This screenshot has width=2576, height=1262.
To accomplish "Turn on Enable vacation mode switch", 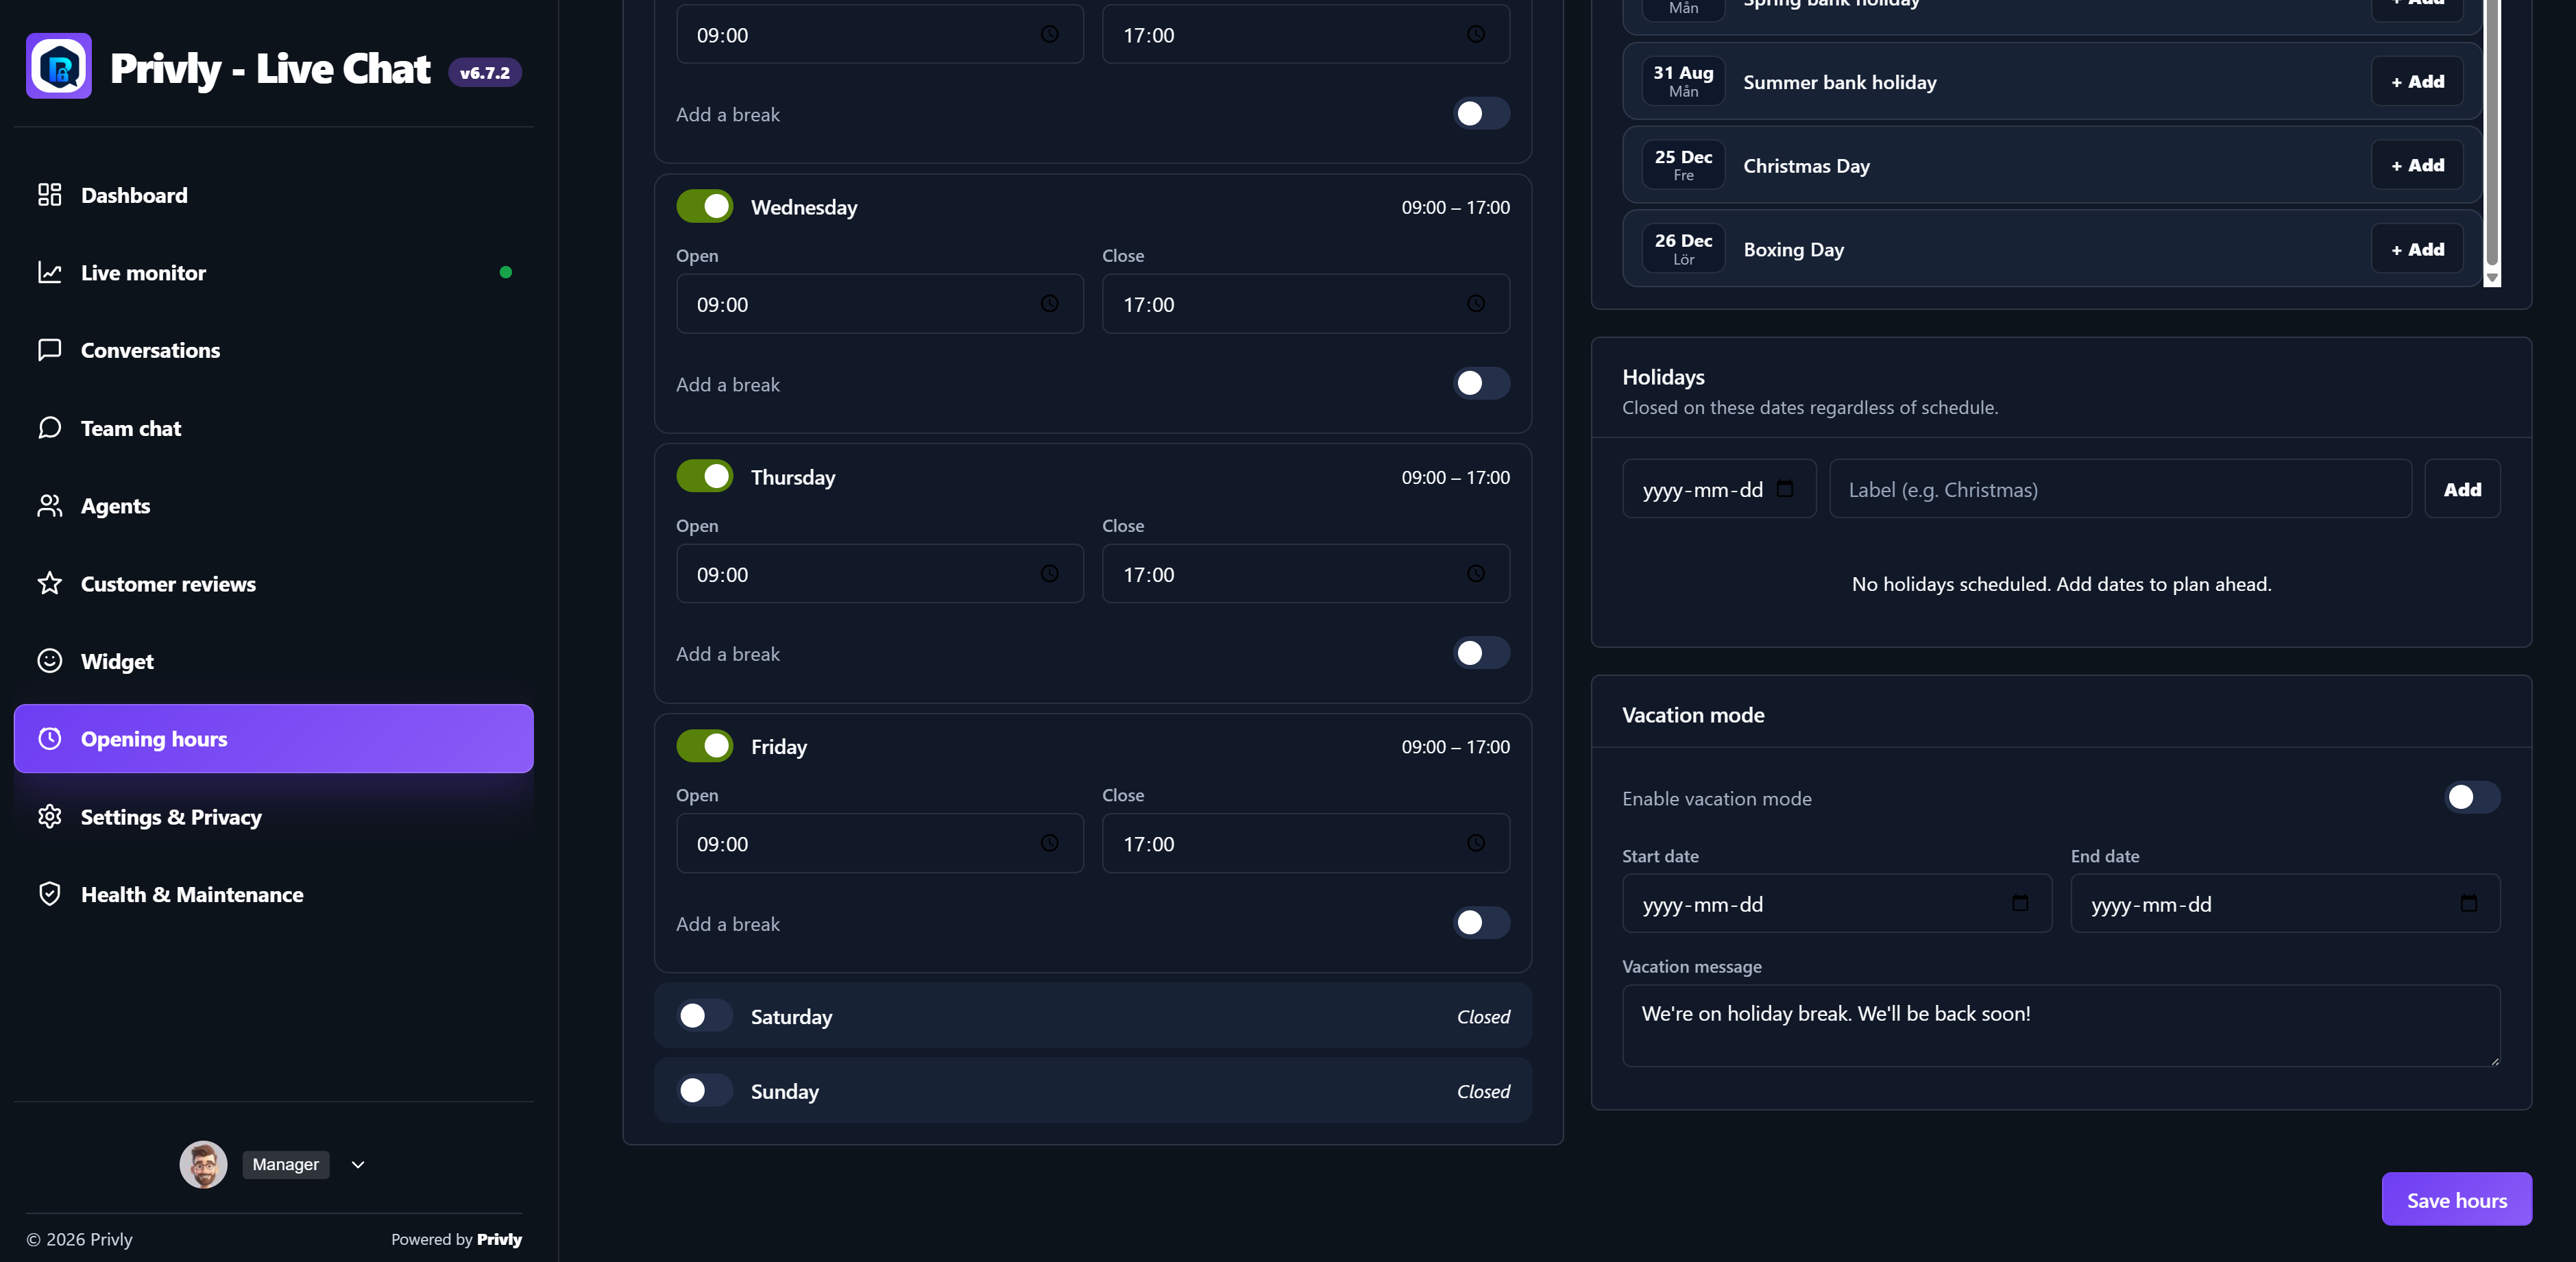I will pyautogui.click(x=2472, y=798).
